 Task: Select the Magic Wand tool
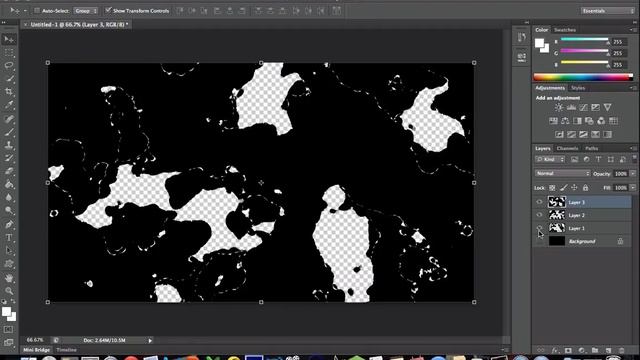(9, 78)
